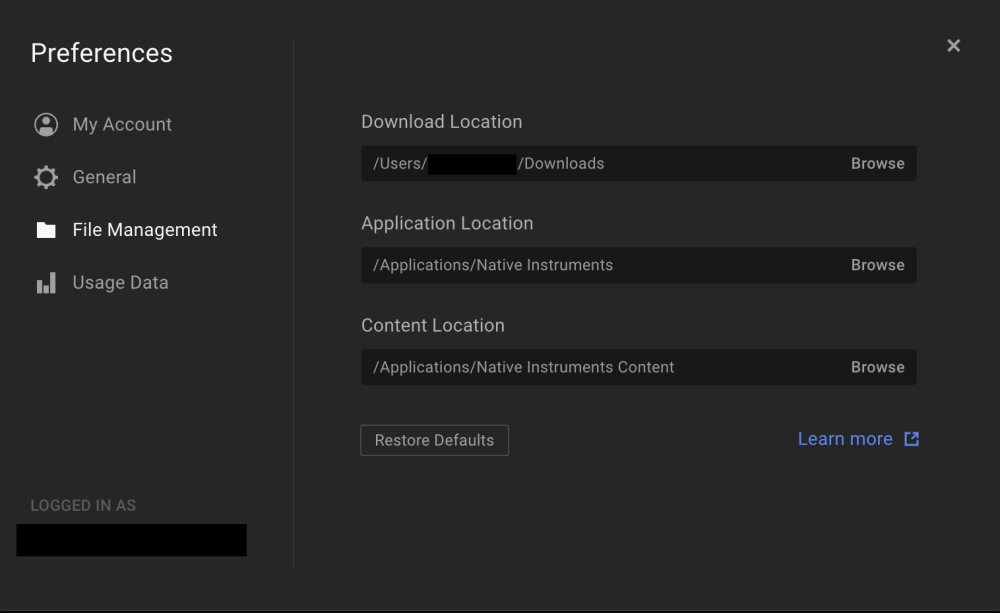The height and width of the screenshot is (613, 1000).
Task: Click the /Applications/Native Instruments path field
Action: (x=639, y=265)
